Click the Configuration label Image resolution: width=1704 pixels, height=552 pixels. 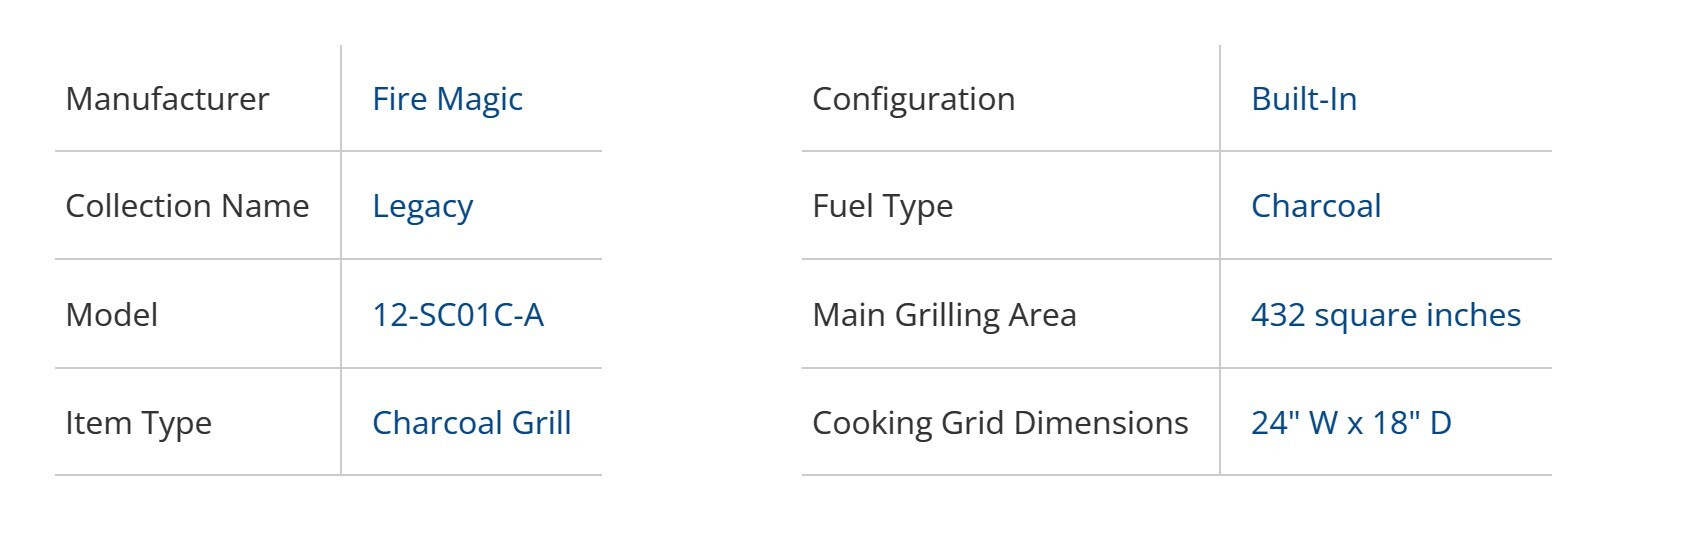coord(913,99)
